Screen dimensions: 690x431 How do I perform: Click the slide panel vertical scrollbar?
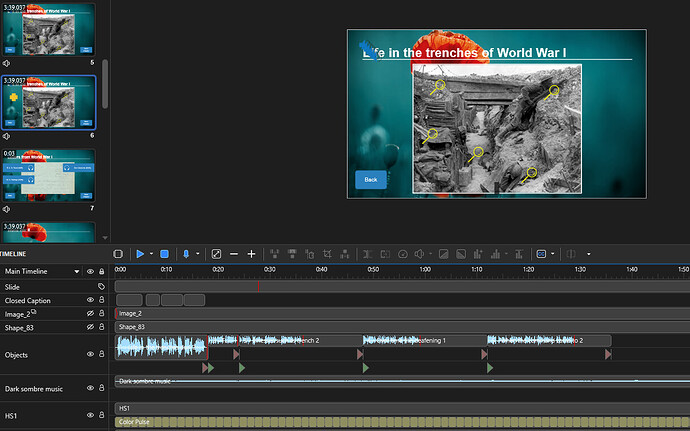[x=105, y=82]
